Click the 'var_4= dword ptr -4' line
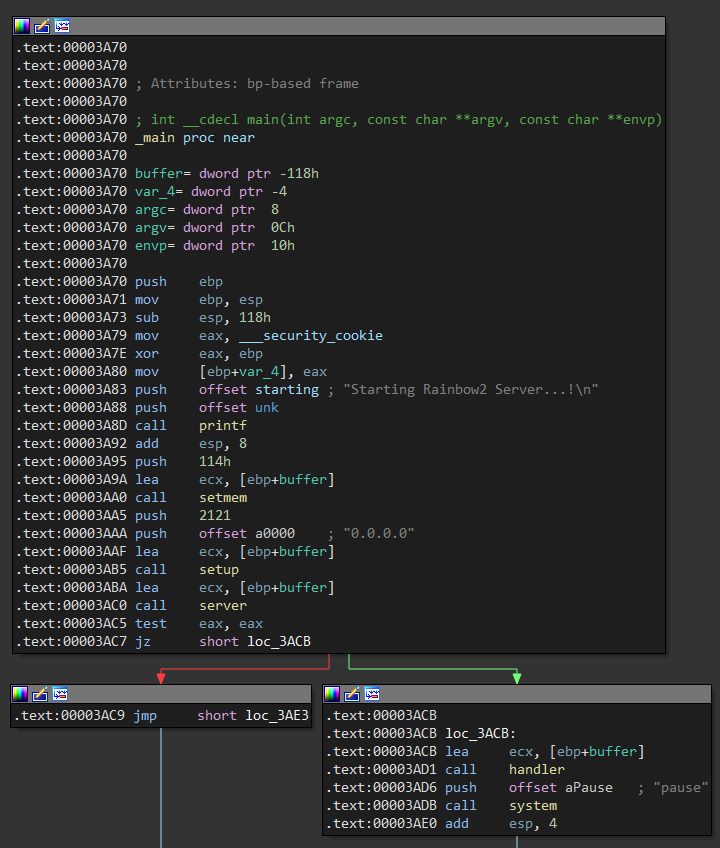This screenshot has height=848, width=720. 211,191
